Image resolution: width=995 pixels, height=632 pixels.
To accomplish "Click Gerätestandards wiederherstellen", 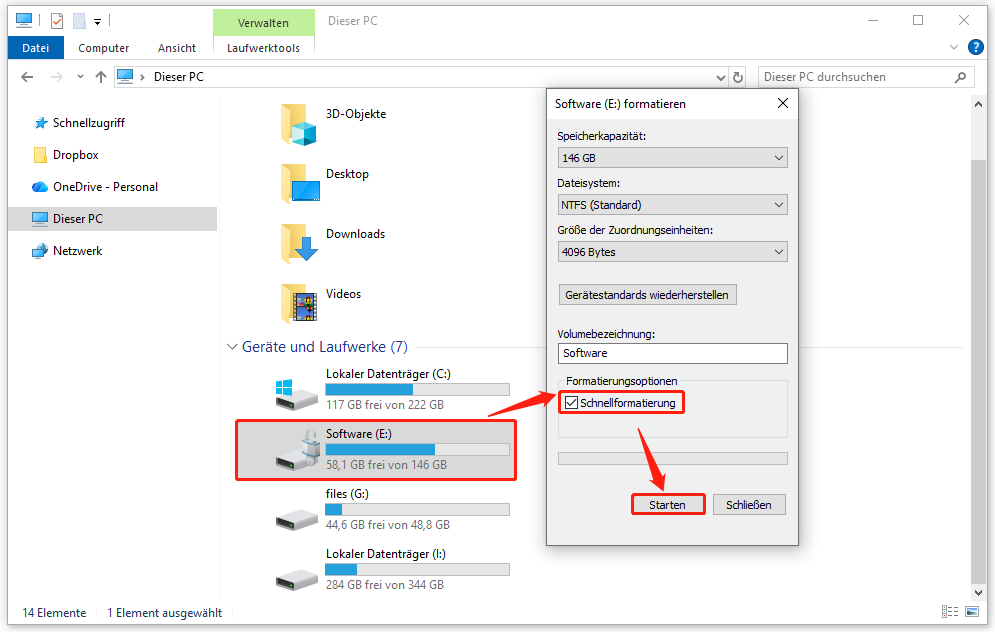I will pos(646,294).
